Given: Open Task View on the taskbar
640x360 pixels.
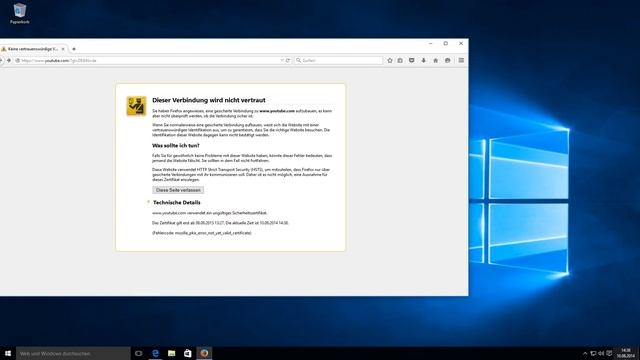Looking at the screenshot, I should point(139,353).
